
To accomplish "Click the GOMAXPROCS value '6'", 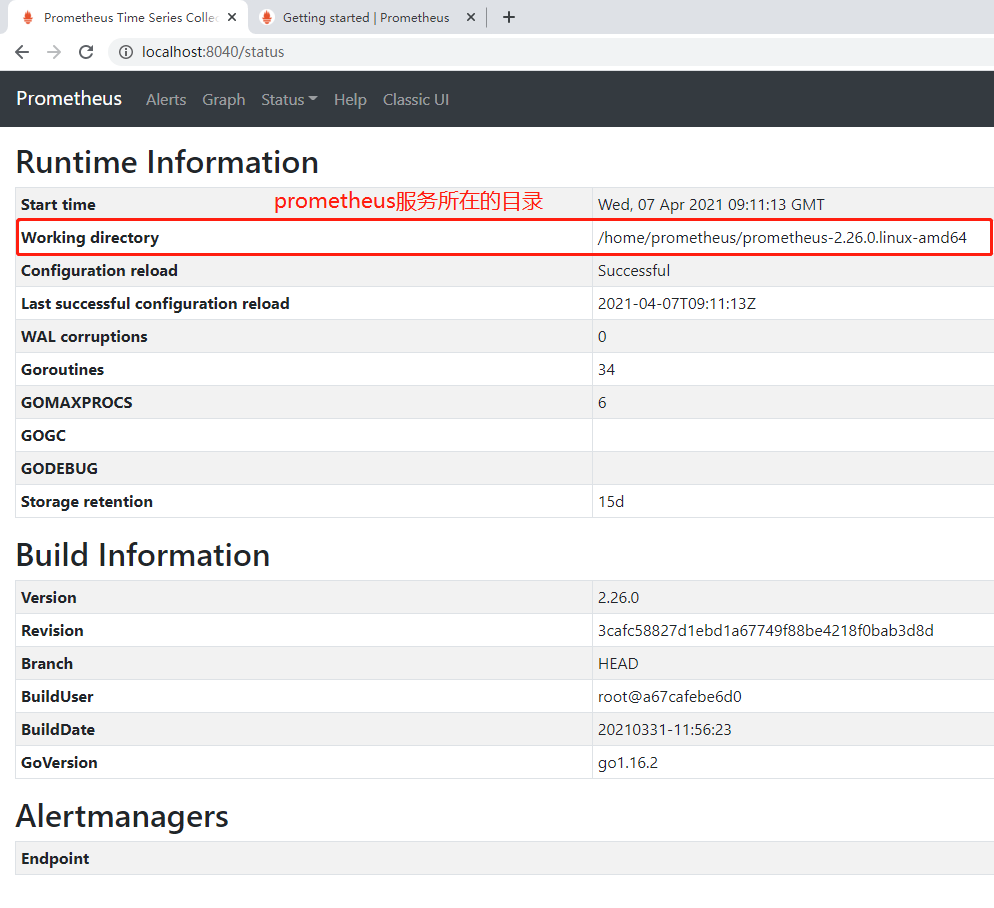I will pos(602,403).
